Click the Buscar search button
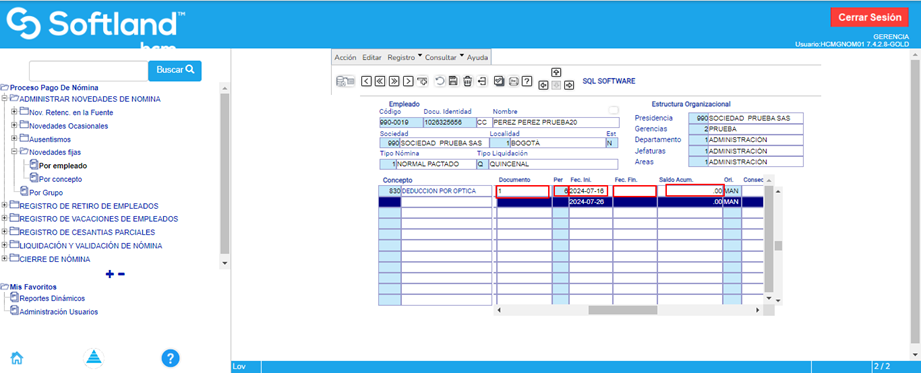 point(175,70)
